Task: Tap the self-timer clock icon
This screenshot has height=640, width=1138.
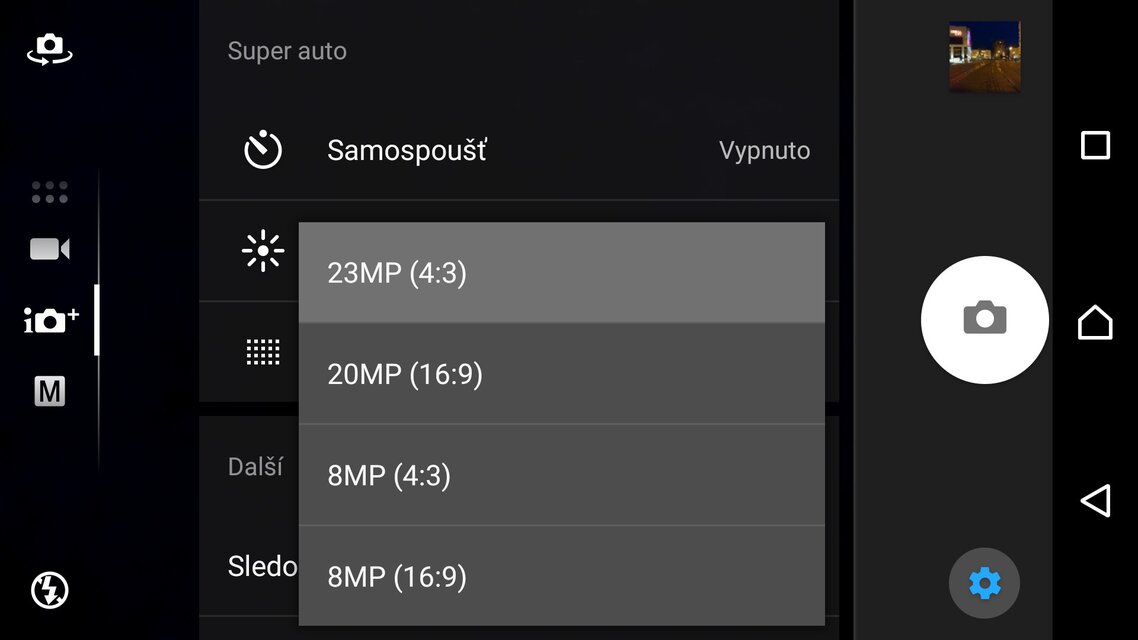Action: click(x=262, y=150)
